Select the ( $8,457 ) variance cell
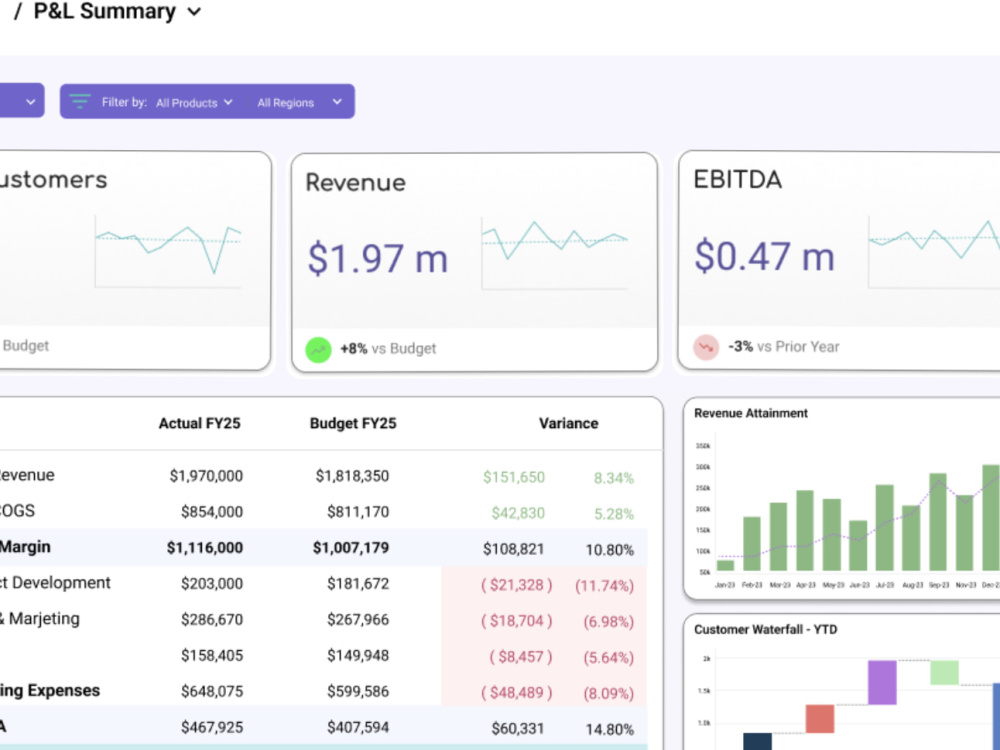Viewport: 1000px width, 750px height. click(521, 657)
